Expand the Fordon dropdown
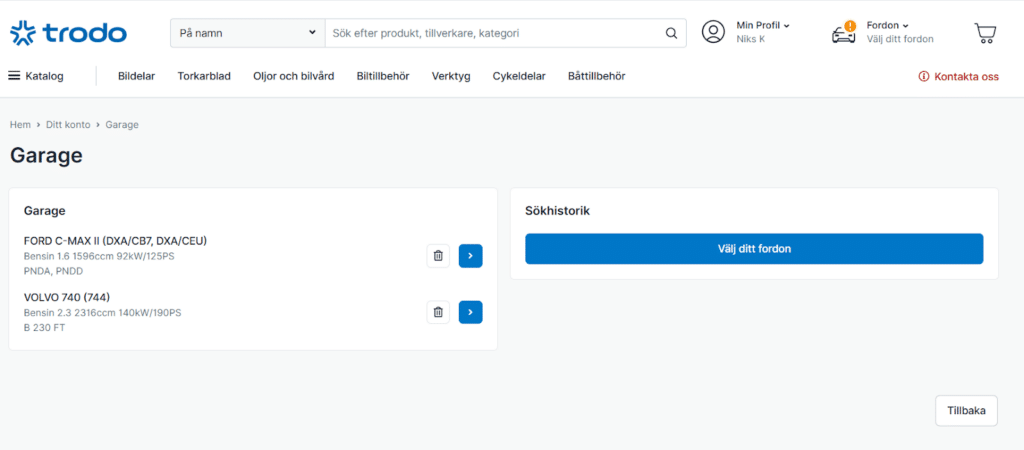 [x=887, y=25]
